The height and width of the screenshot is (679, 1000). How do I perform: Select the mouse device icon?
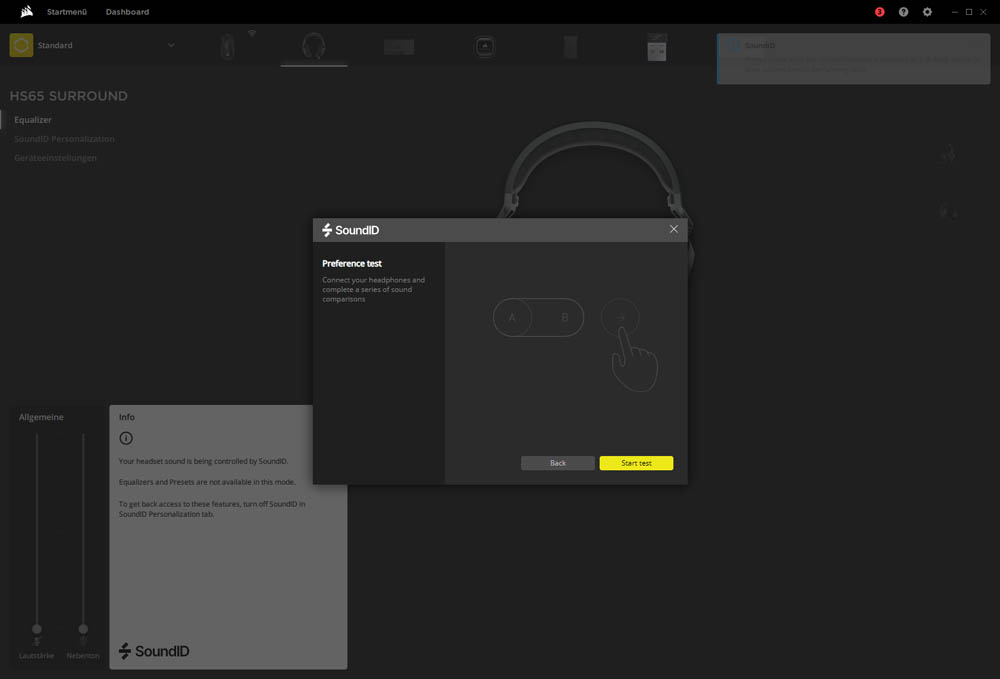[x=228, y=47]
